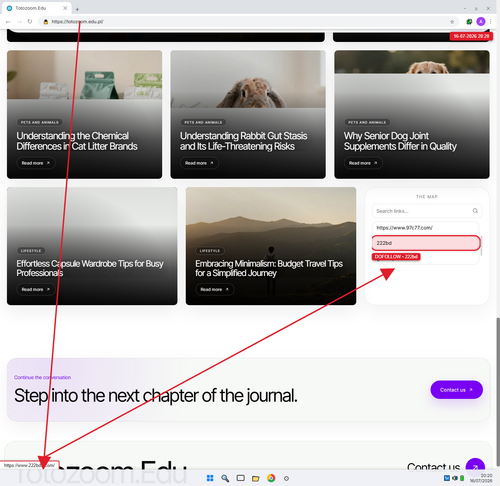This screenshot has width=500, height=486.
Task: Read more on Cat Litter Brands article
Action: (x=36, y=163)
